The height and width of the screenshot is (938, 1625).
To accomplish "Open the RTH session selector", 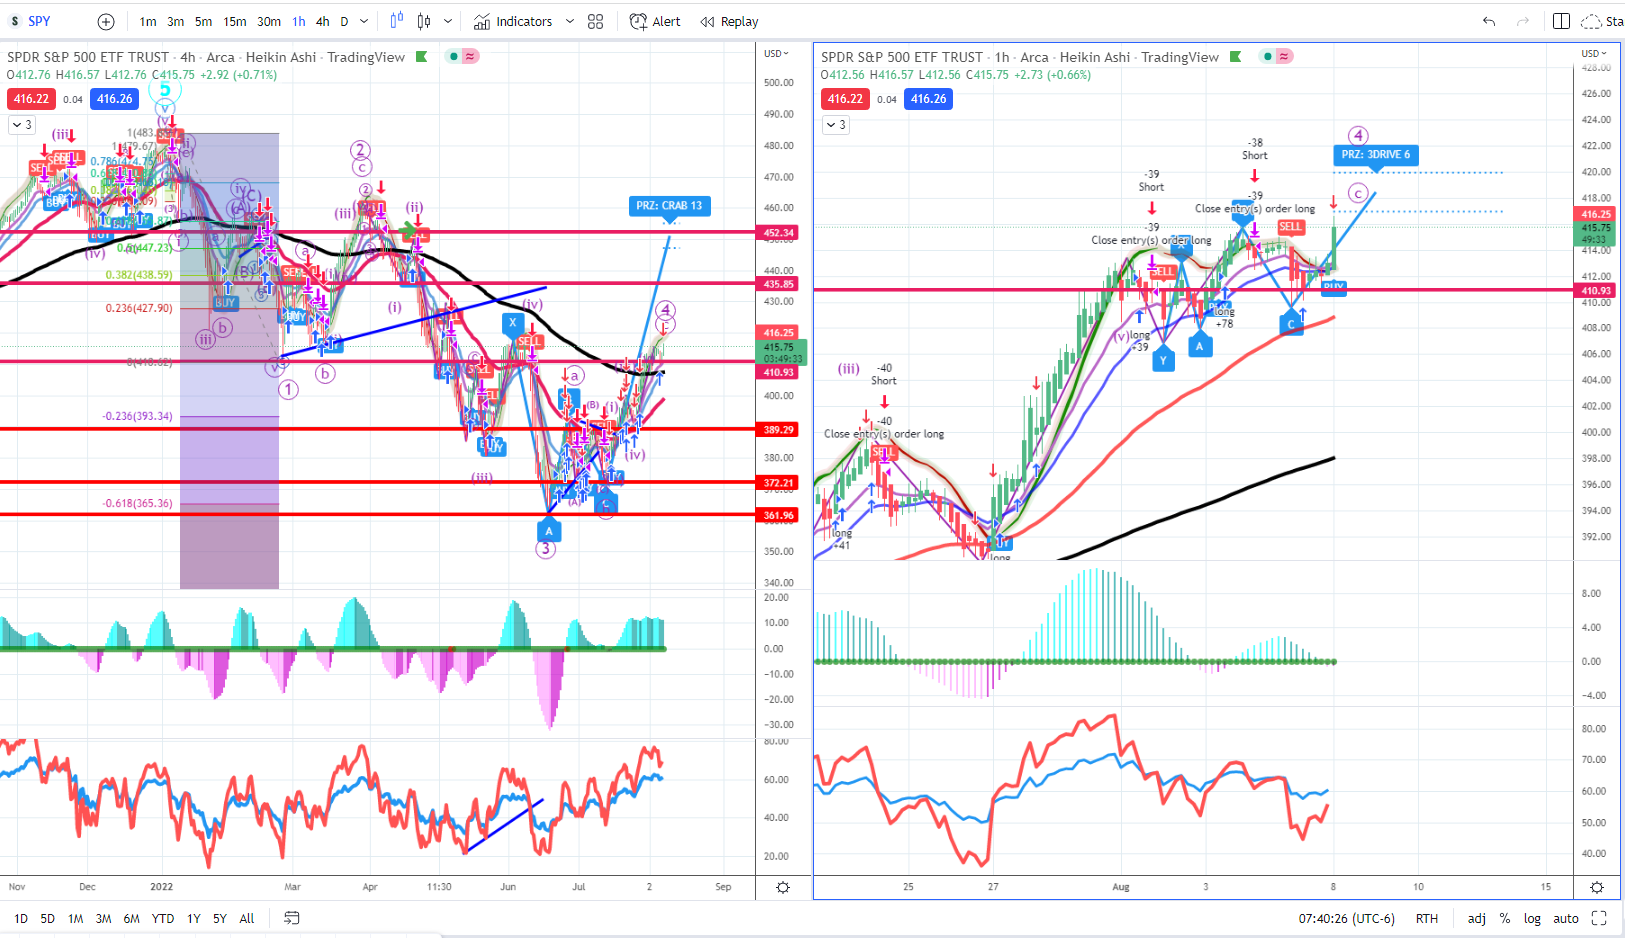I will point(1427,918).
